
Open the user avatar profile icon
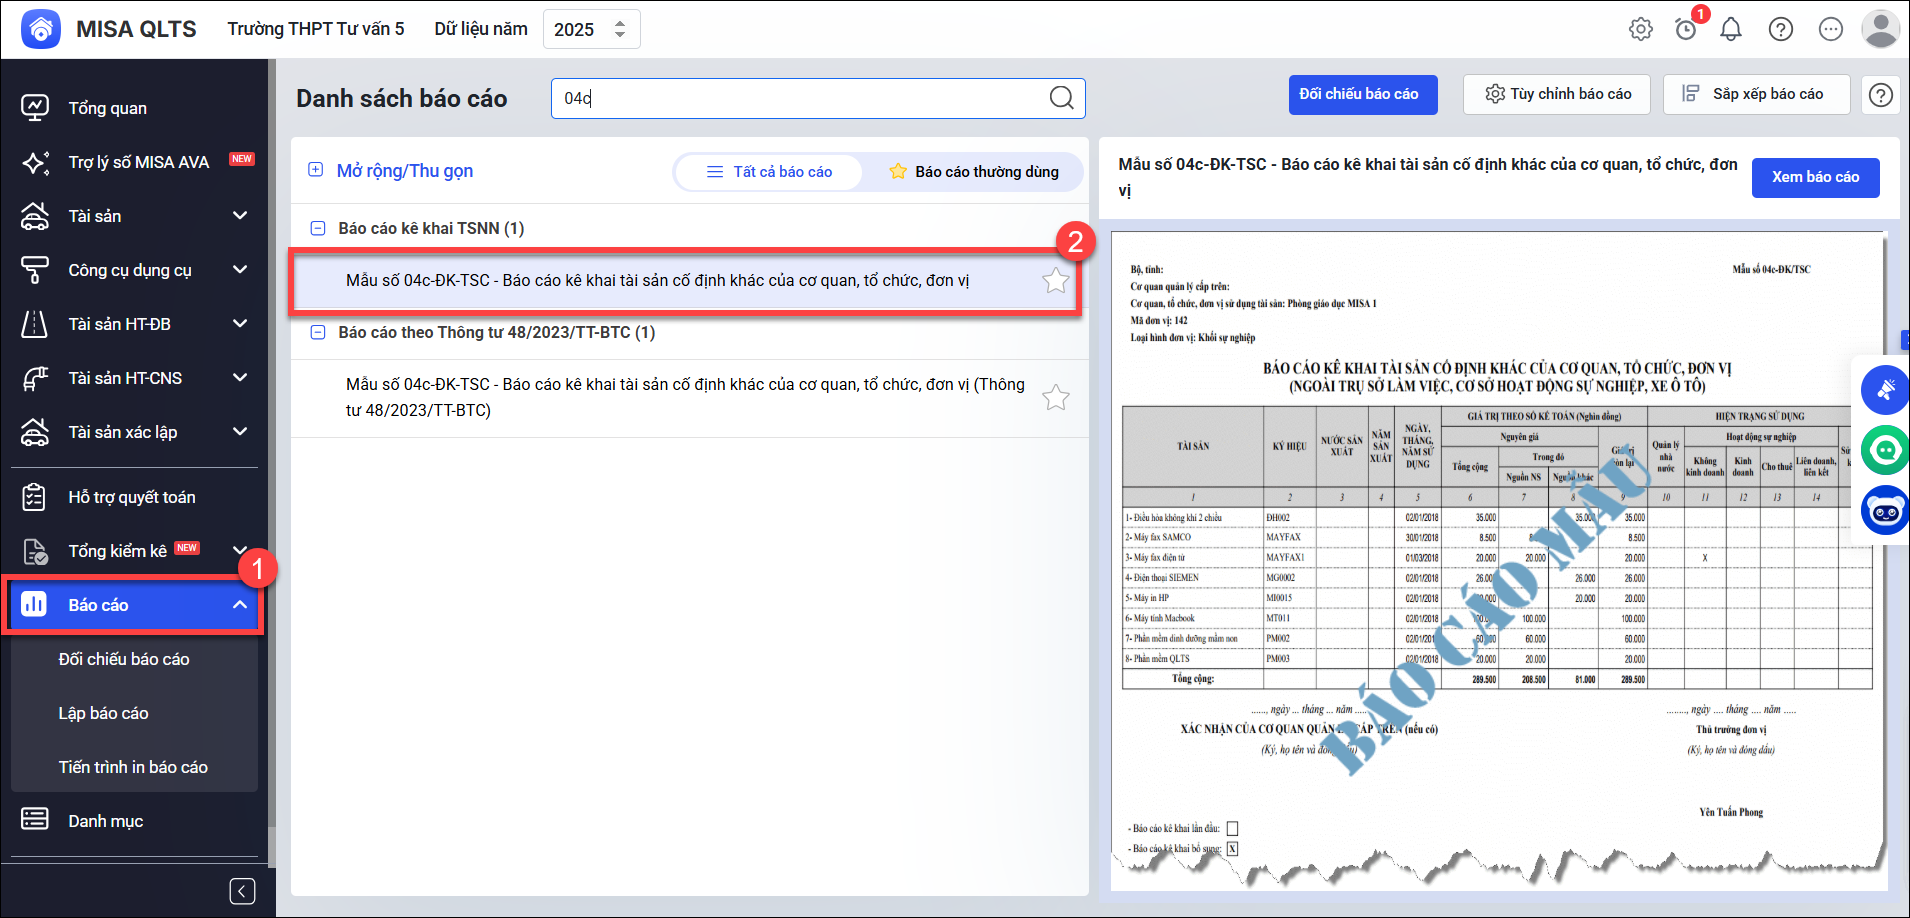pos(1880,29)
